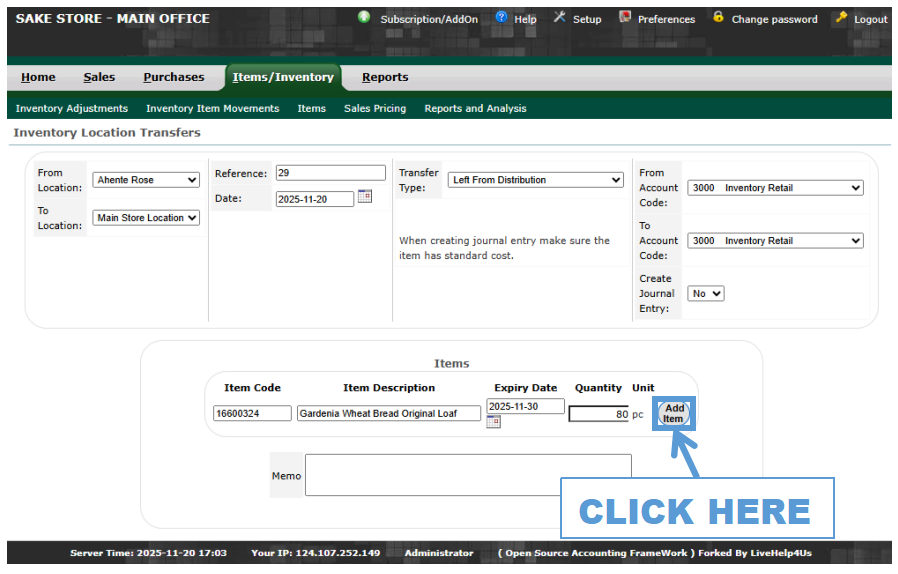This screenshot has height=574, width=898.
Task: Open the calendar picker beside the Date field
Action: pyautogui.click(x=365, y=197)
